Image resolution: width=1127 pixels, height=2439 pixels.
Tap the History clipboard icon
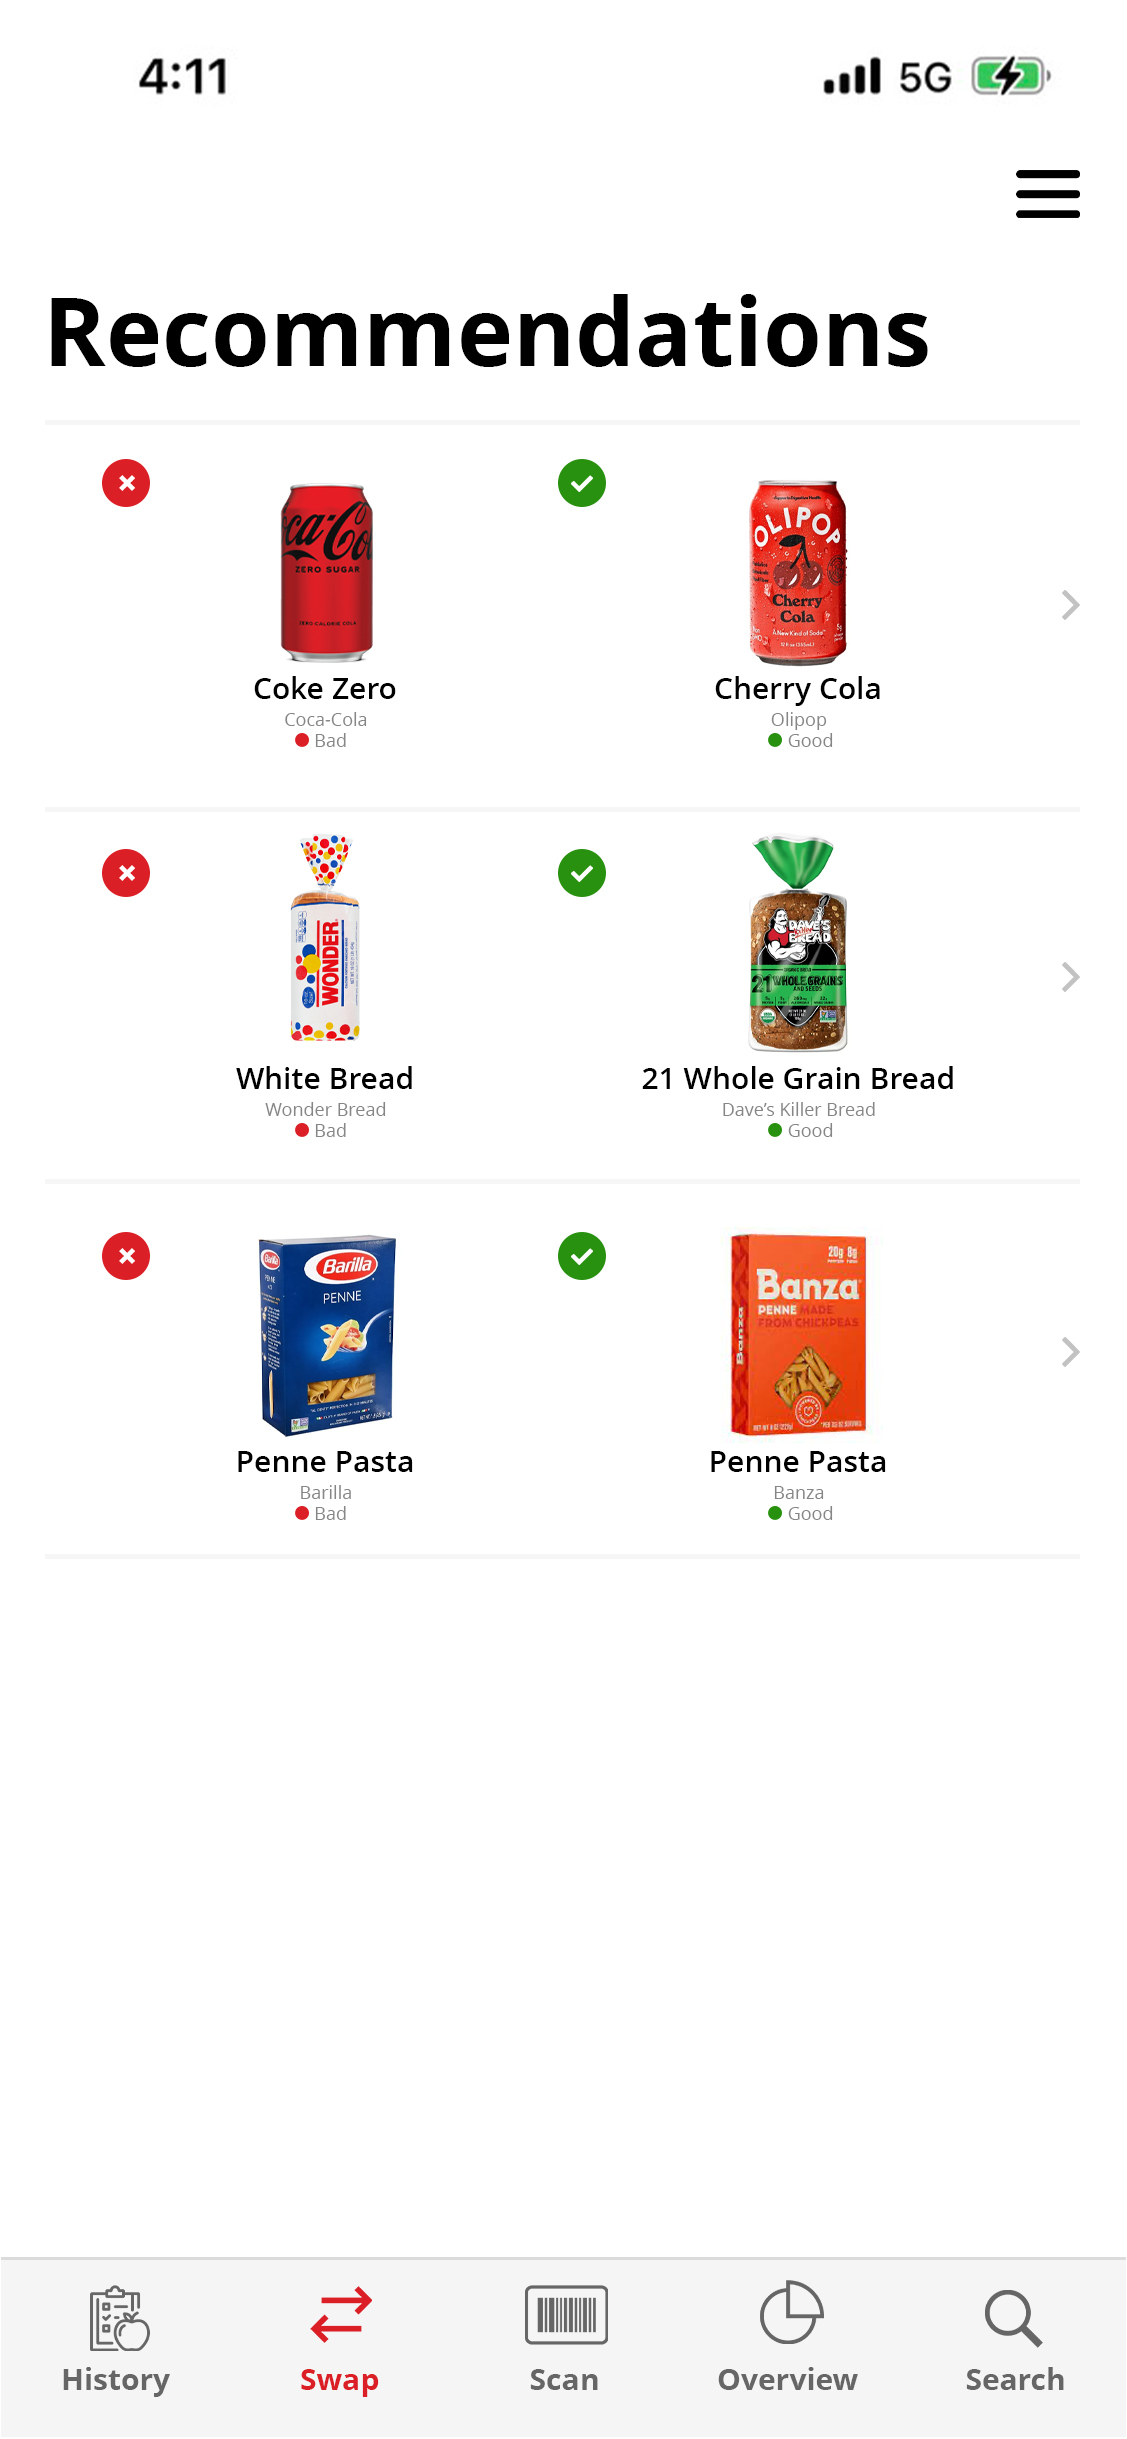(x=119, y=2317)
